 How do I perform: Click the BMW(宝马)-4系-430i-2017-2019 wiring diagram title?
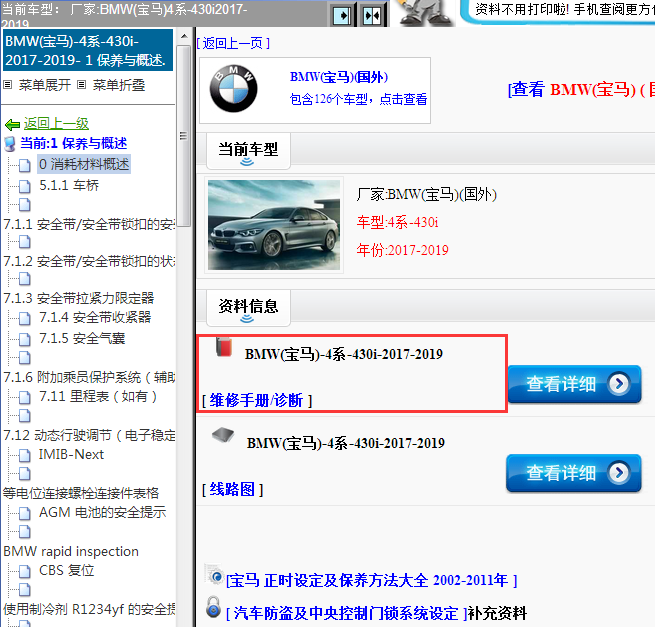[x=345, y=443]
